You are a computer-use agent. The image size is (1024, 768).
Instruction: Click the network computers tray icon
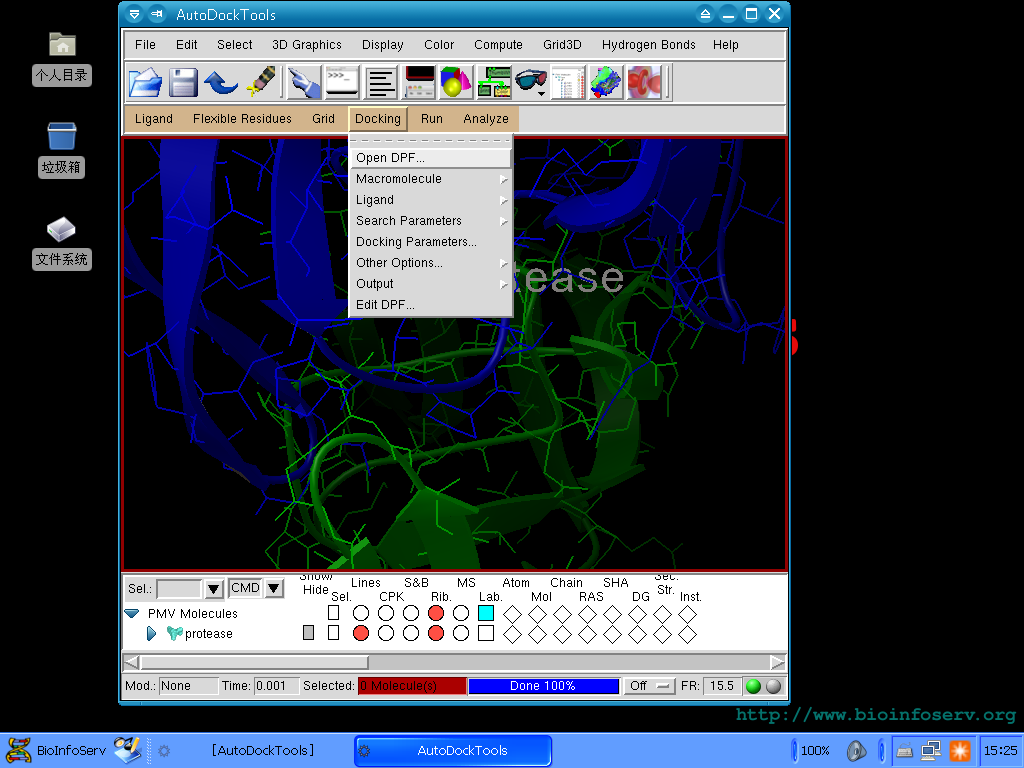[x=931, y=751]
